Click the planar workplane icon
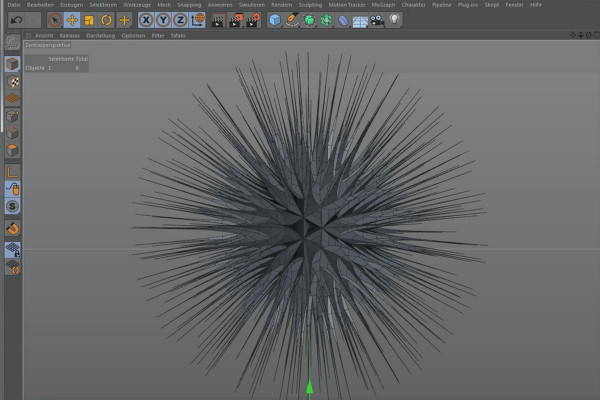Screen dimensions: 600x400 pyautogui.click(x=12, y=267)
